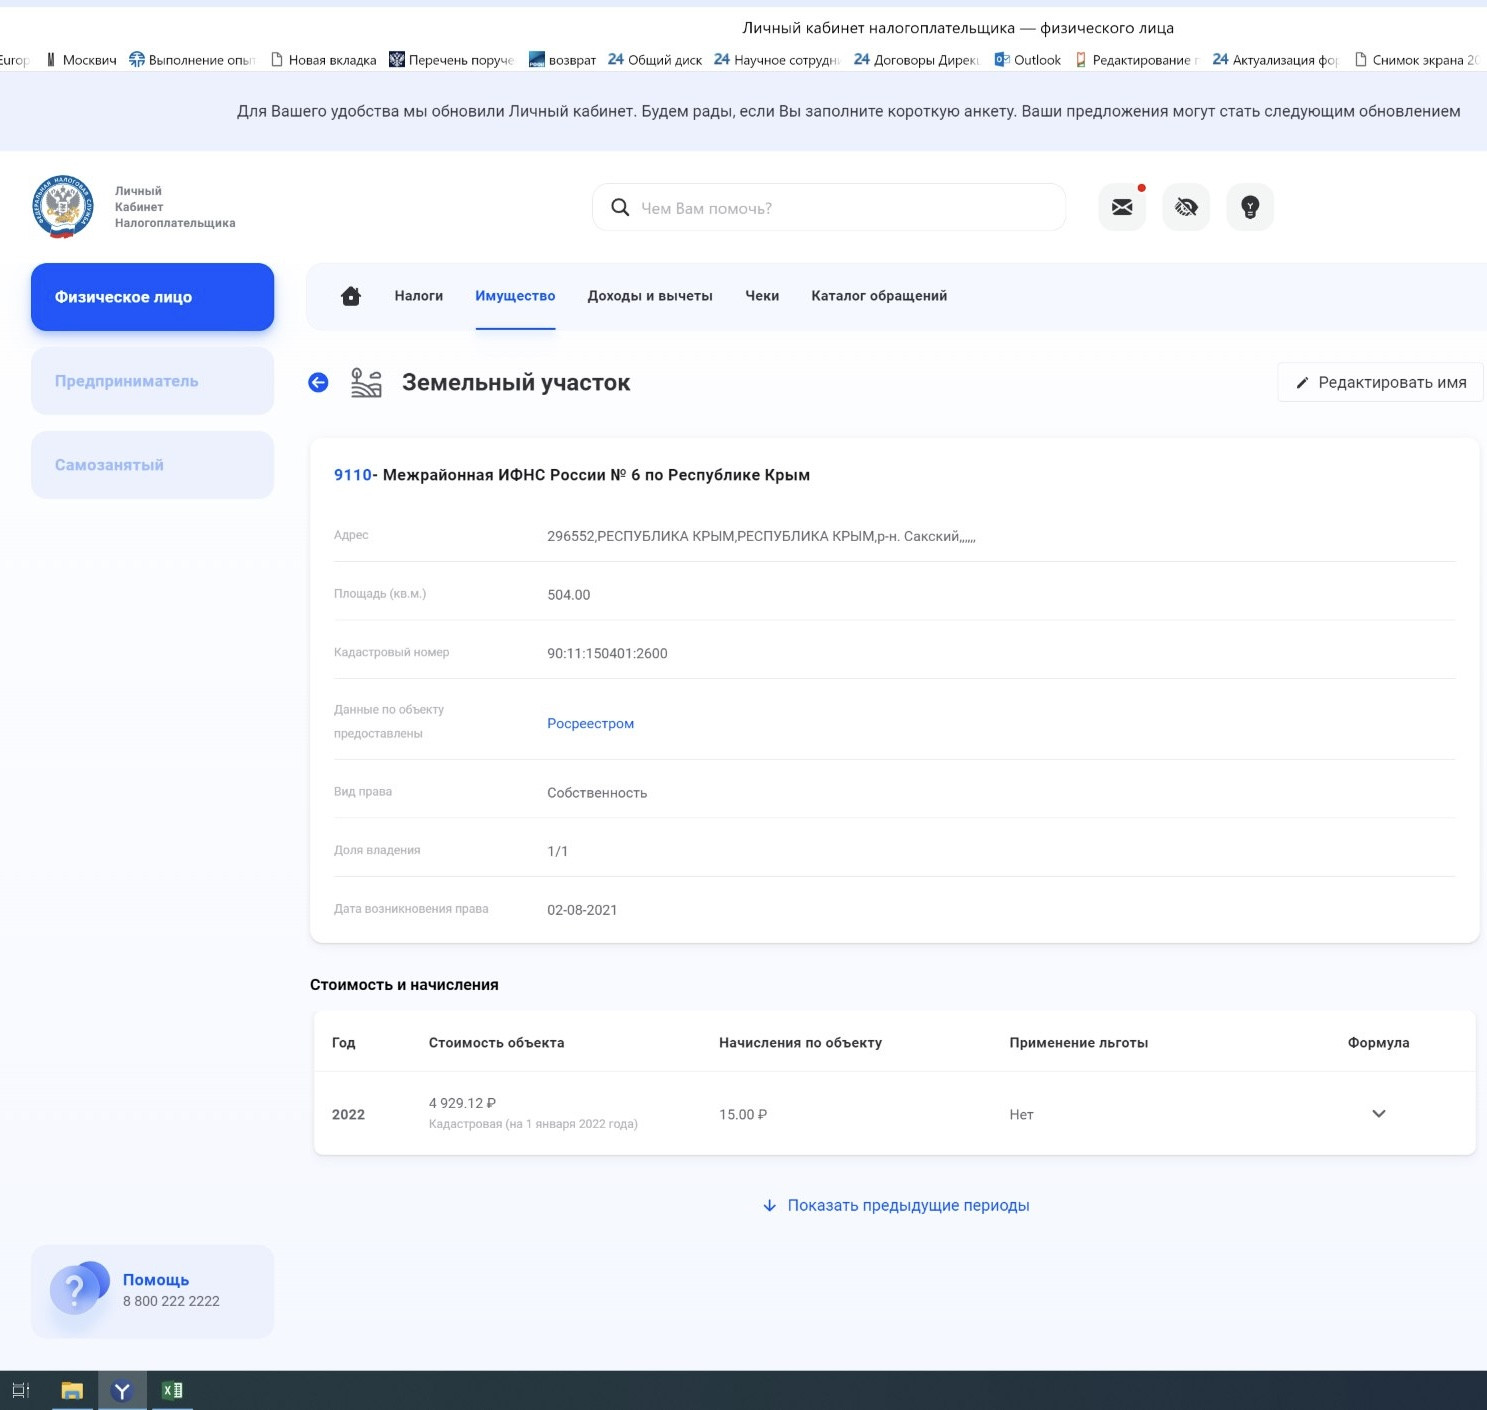Open messages via the envelope icon
Viewport: 1487px width, 1410px height.
point(1122,207)
